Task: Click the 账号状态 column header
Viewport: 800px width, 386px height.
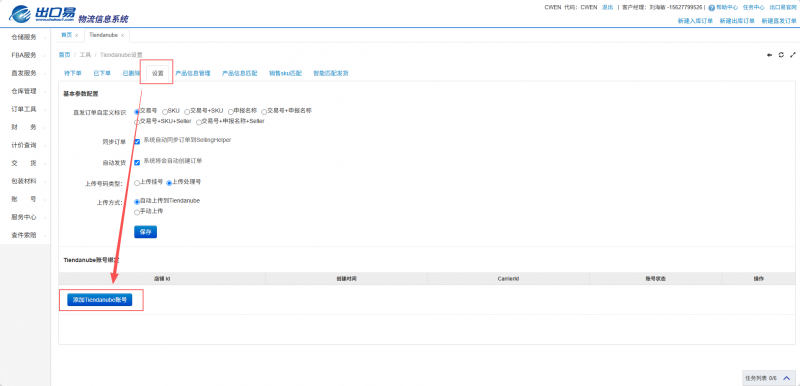Action: 656,279
